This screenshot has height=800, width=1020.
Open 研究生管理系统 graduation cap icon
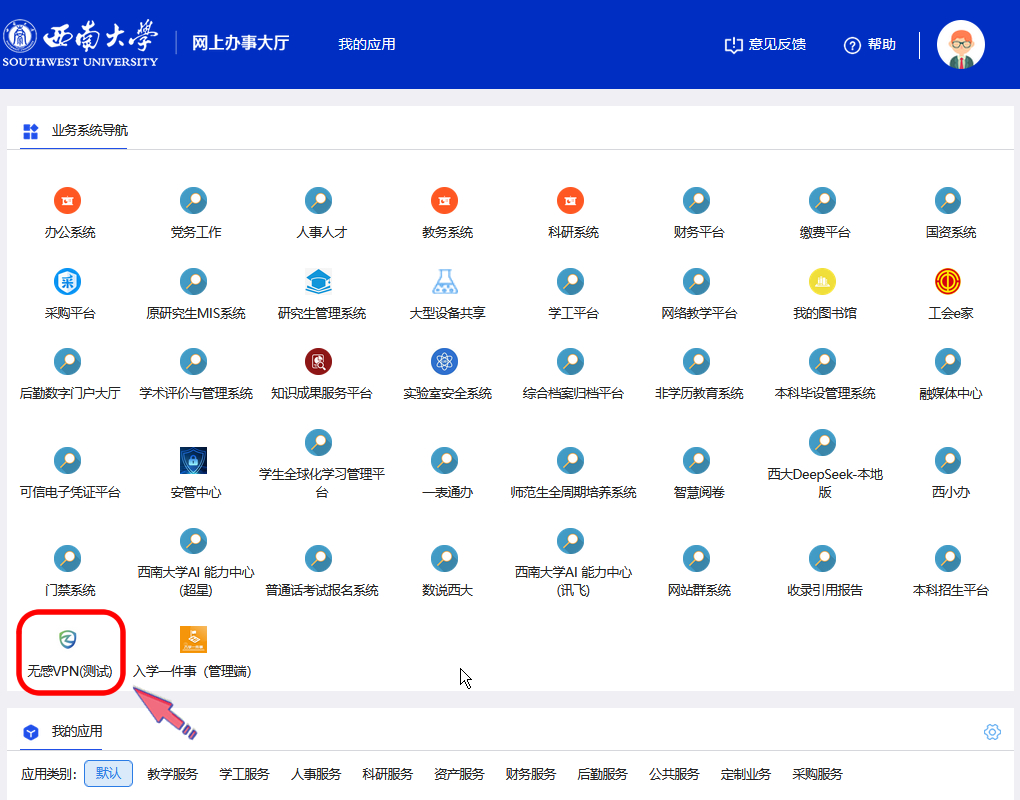(x=319, y=282)
